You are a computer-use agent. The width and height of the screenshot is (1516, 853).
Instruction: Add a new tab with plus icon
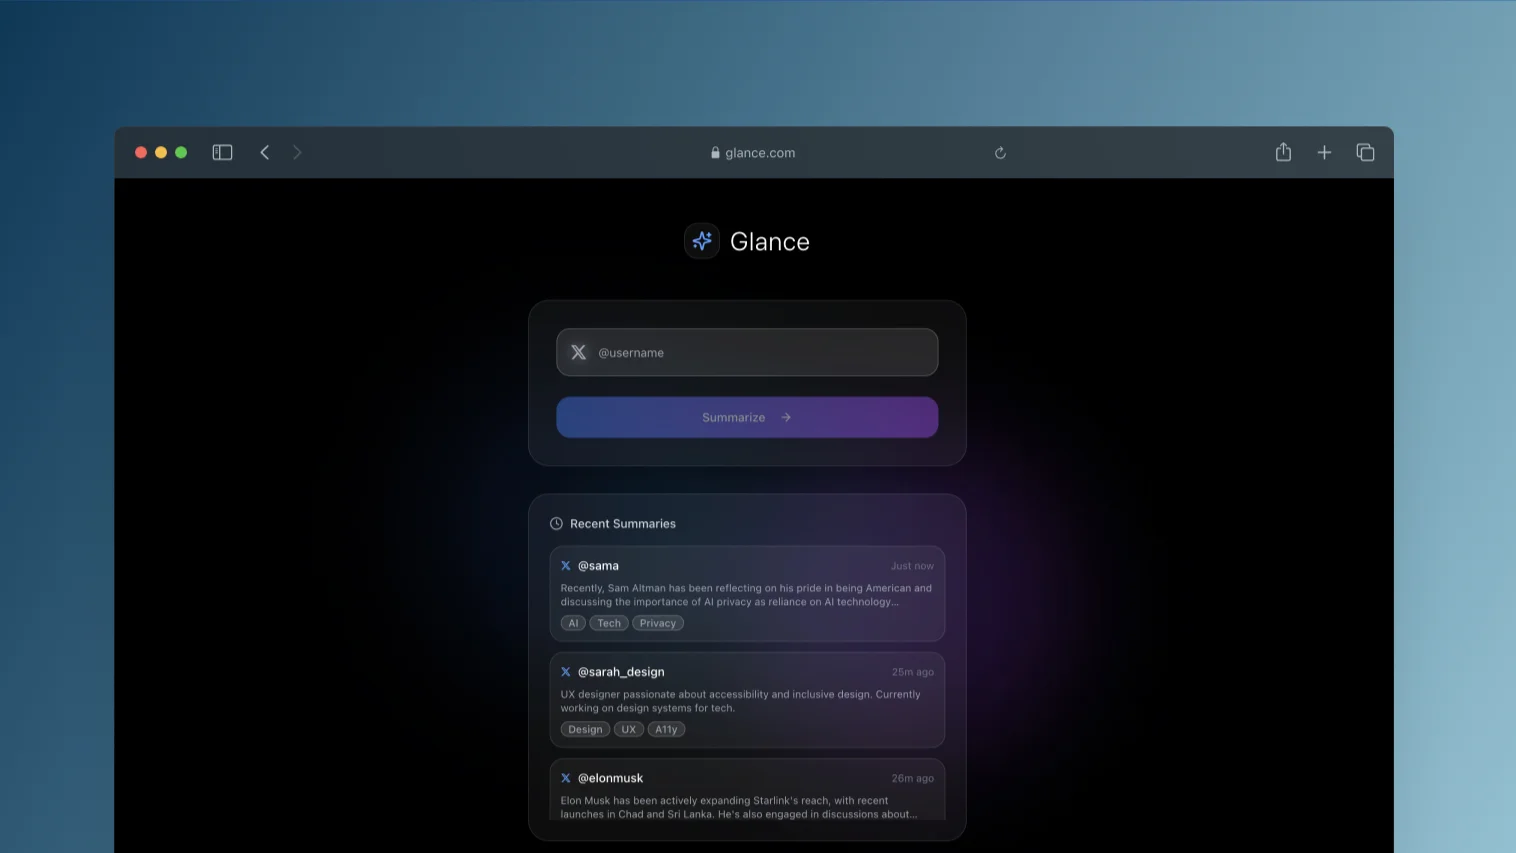click(1324, 152)
